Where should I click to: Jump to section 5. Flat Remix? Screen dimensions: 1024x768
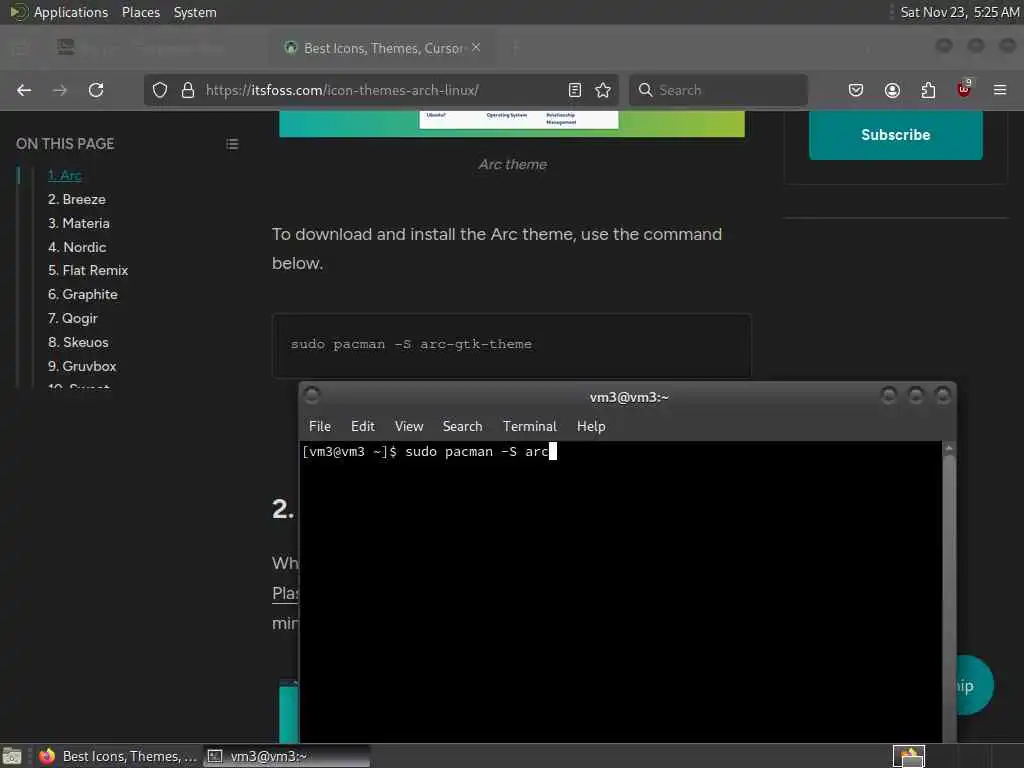88,270
